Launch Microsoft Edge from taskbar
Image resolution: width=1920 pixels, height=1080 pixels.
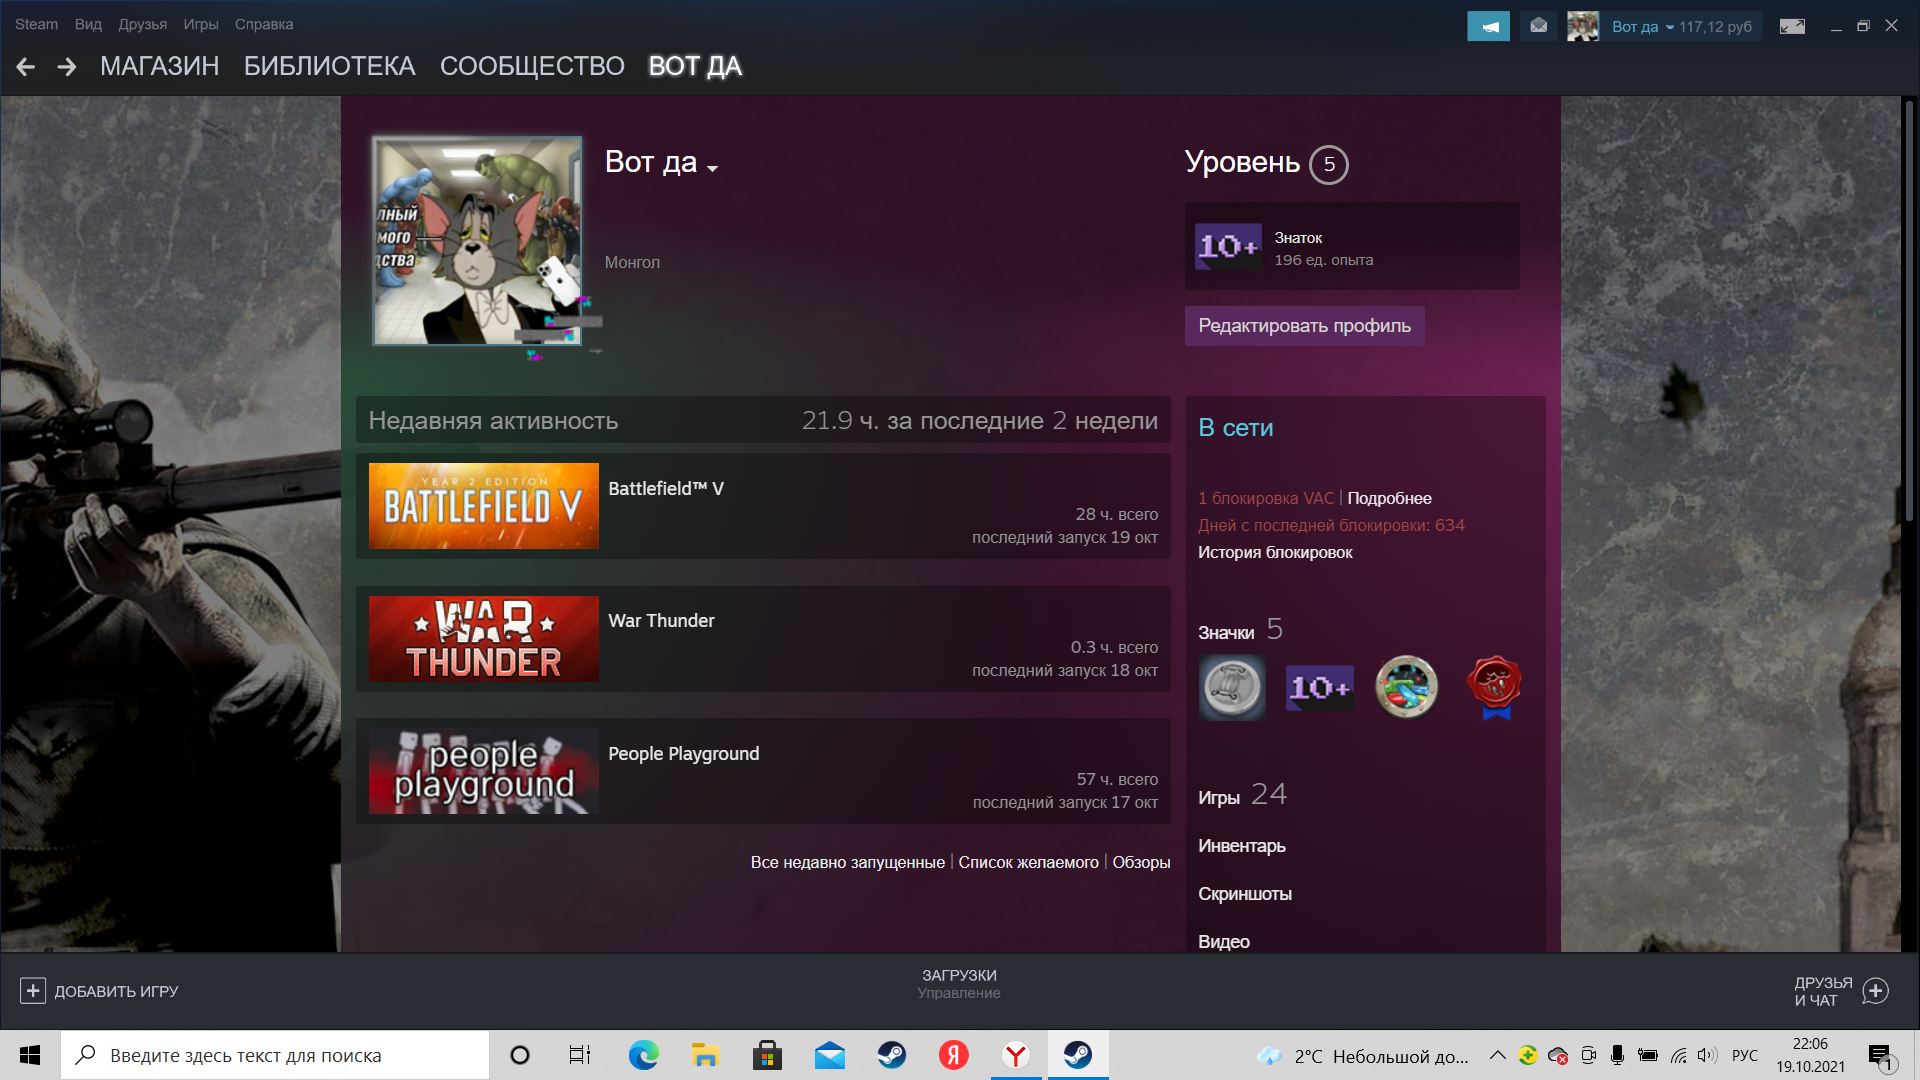pyautogui.click(x=643, y=1055)
